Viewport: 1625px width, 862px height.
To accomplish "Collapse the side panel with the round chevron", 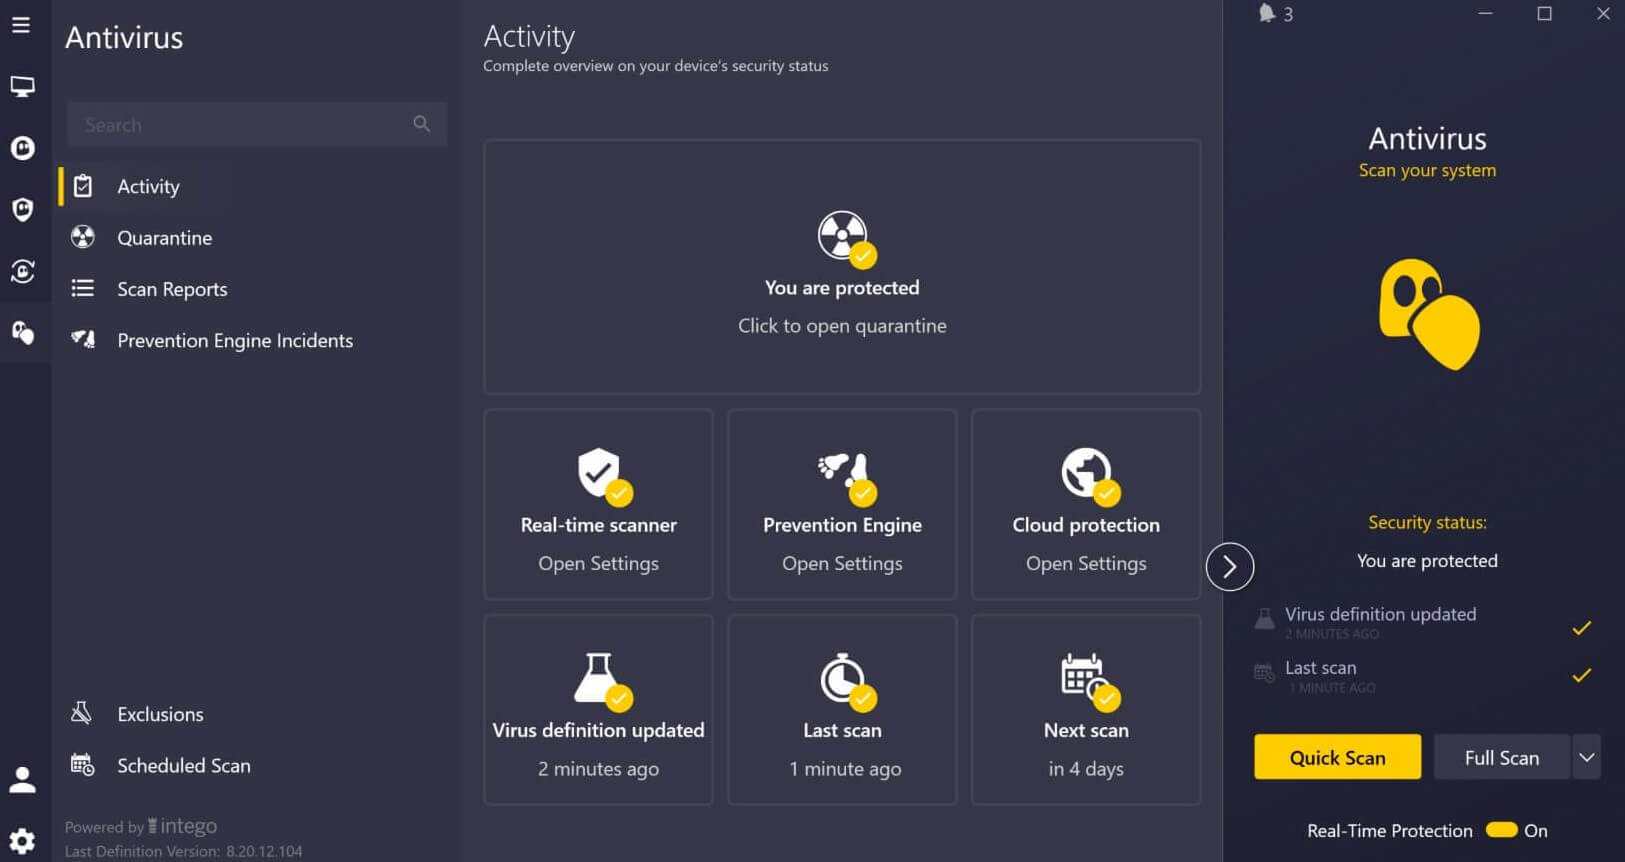I will (1230, 567).
